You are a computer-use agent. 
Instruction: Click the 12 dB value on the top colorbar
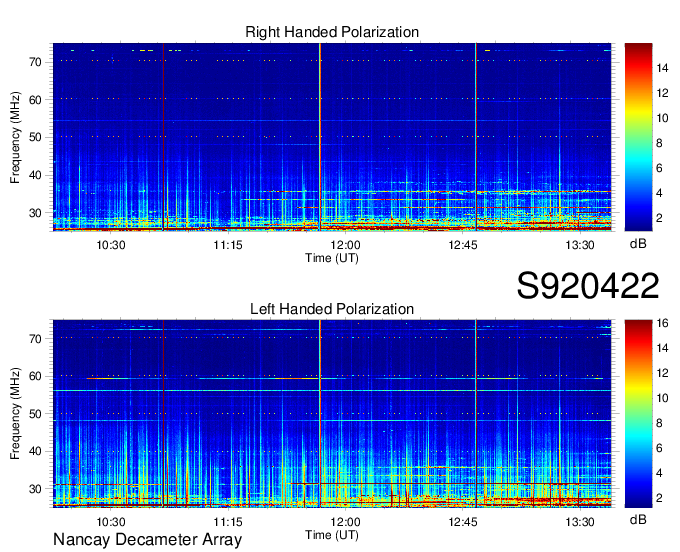pos(662,93)
